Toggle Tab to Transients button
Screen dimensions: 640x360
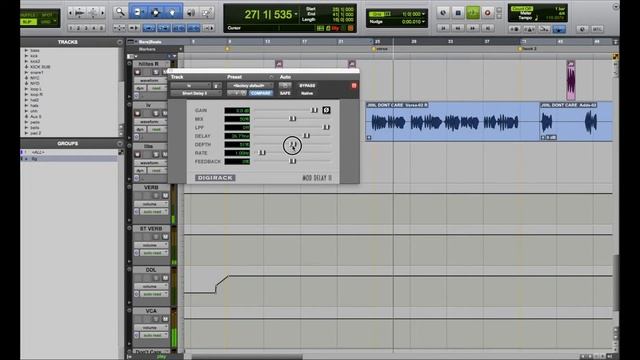click(x=134, y=28)
